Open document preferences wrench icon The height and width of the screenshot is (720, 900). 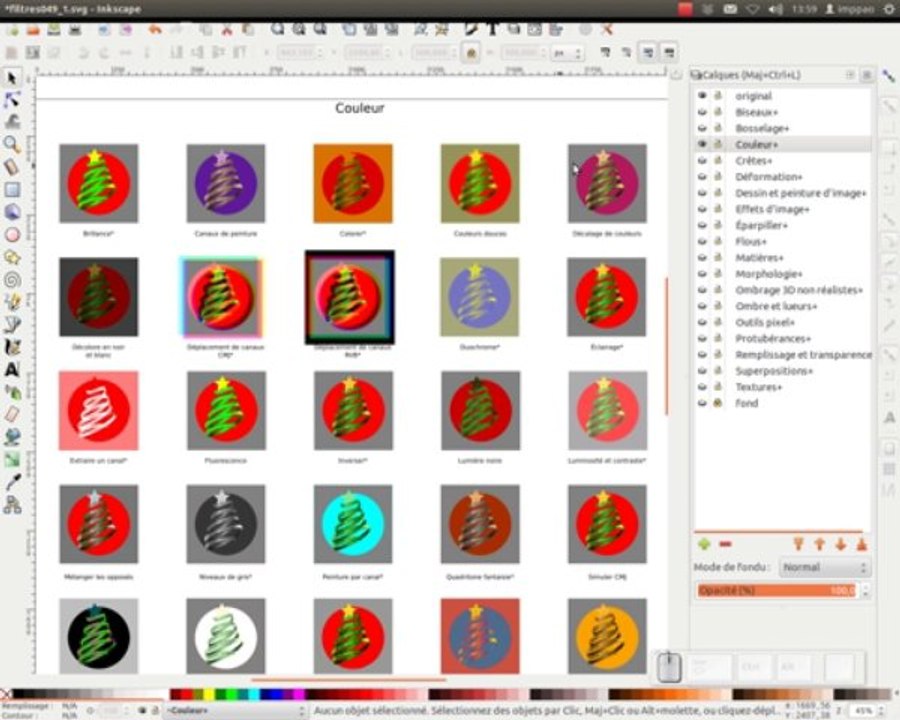(x=607, y=29)
